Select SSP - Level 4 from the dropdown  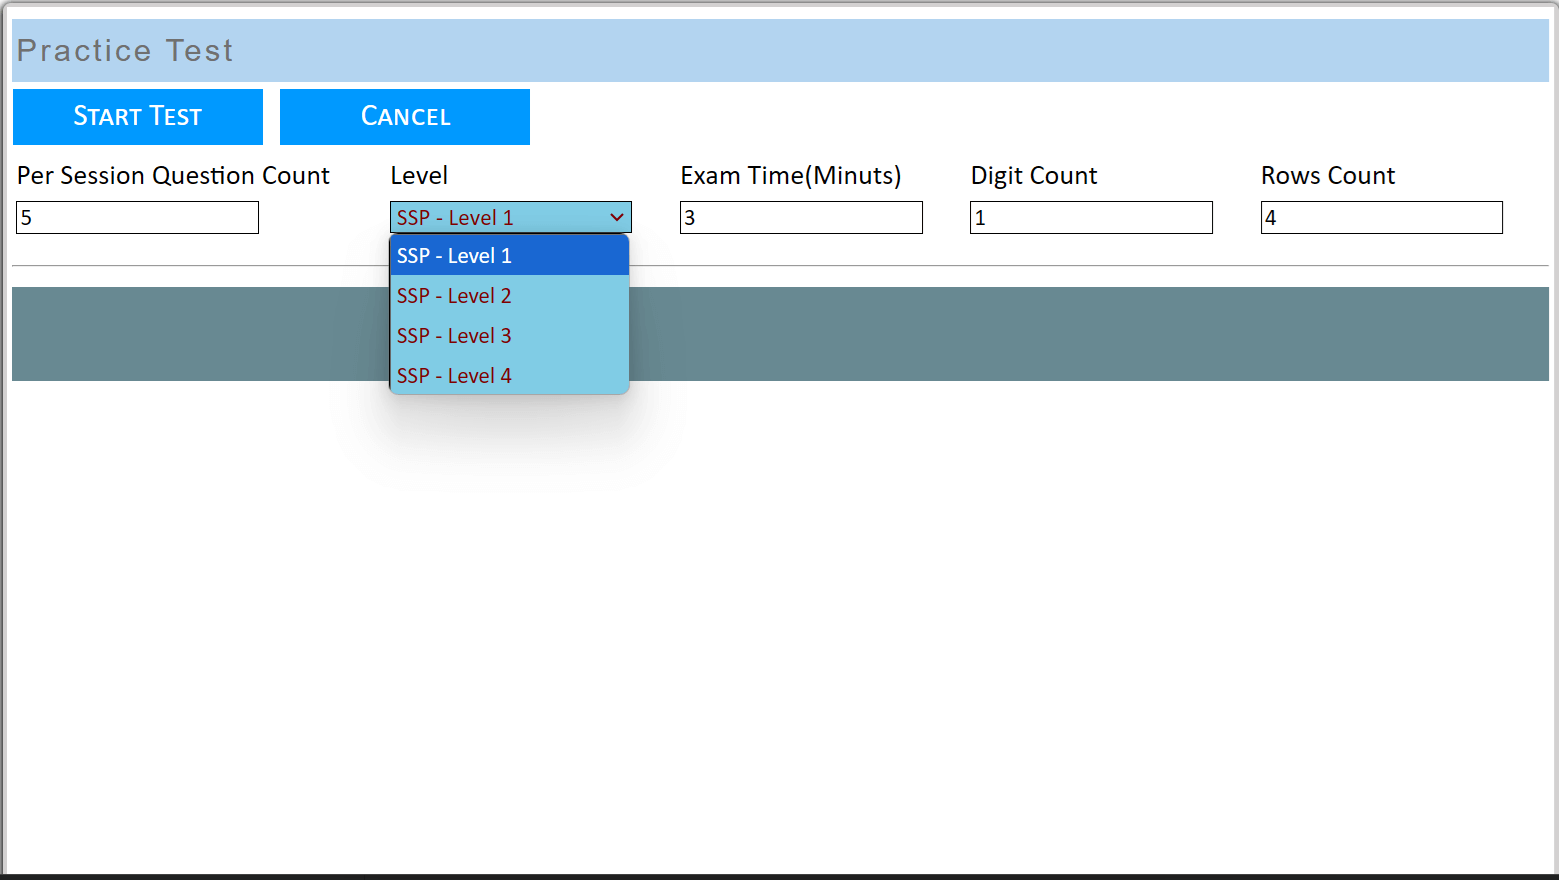click(453, 375)
